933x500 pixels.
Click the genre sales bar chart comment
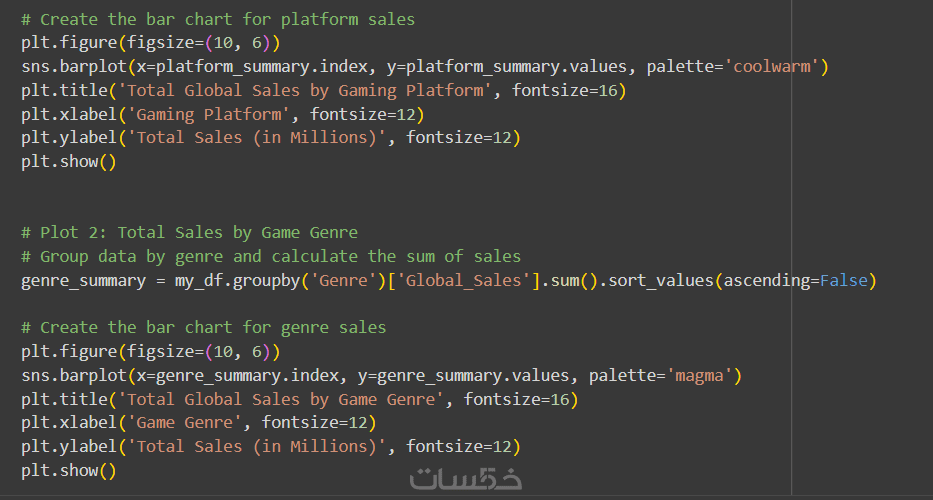[203, 328]
